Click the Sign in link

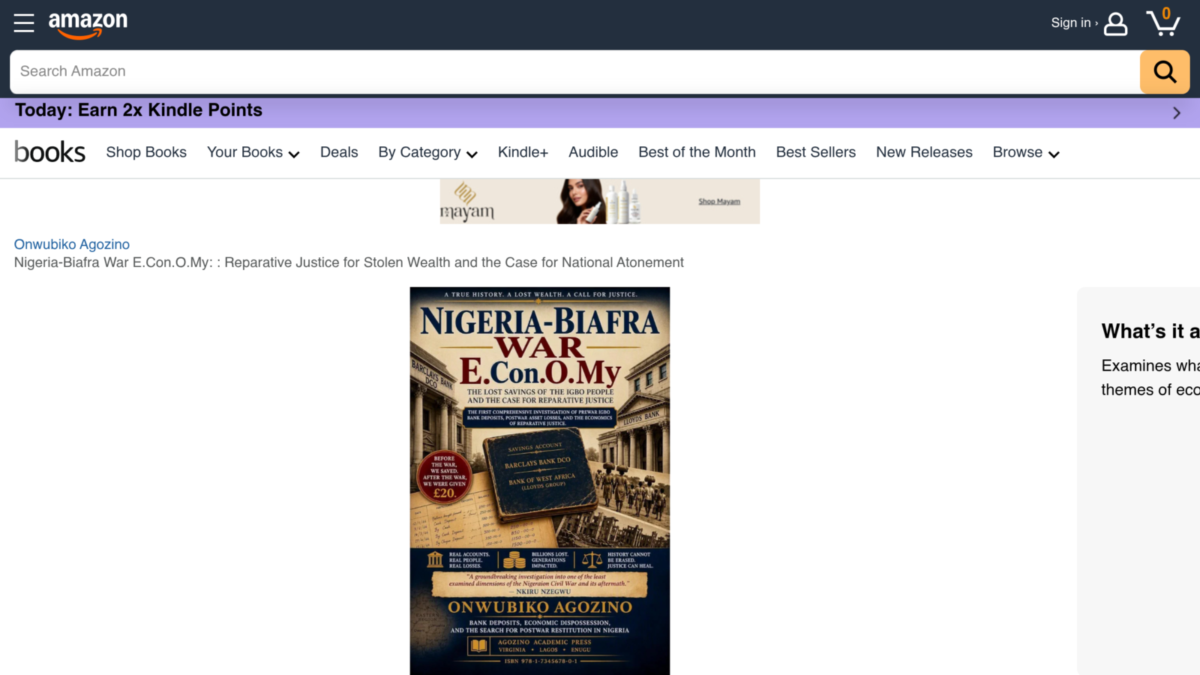(1074, 23)
